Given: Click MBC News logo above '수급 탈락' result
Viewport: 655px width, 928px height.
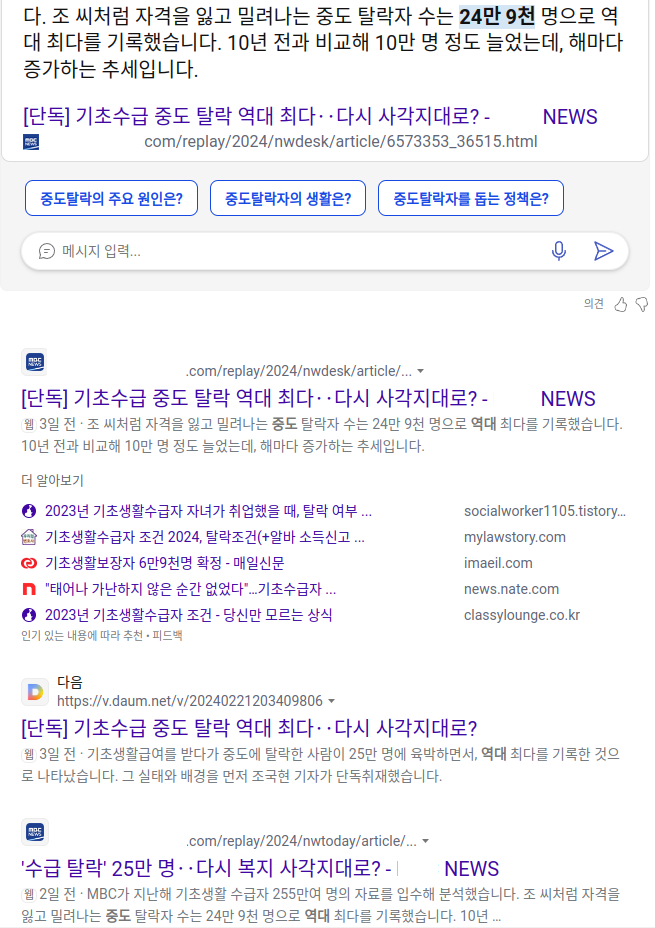Looking at the screenshot, I should pyautogui.click(x=34, y=832).
